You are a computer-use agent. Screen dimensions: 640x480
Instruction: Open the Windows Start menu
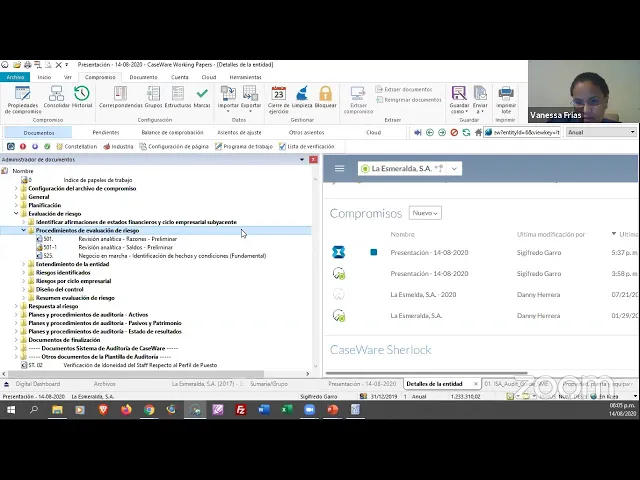click(11, 409)
